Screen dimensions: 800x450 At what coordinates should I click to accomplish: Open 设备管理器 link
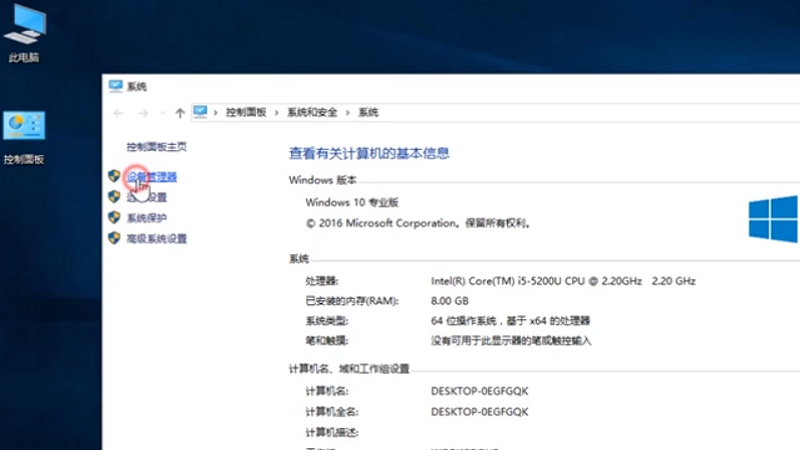point(152,177)
